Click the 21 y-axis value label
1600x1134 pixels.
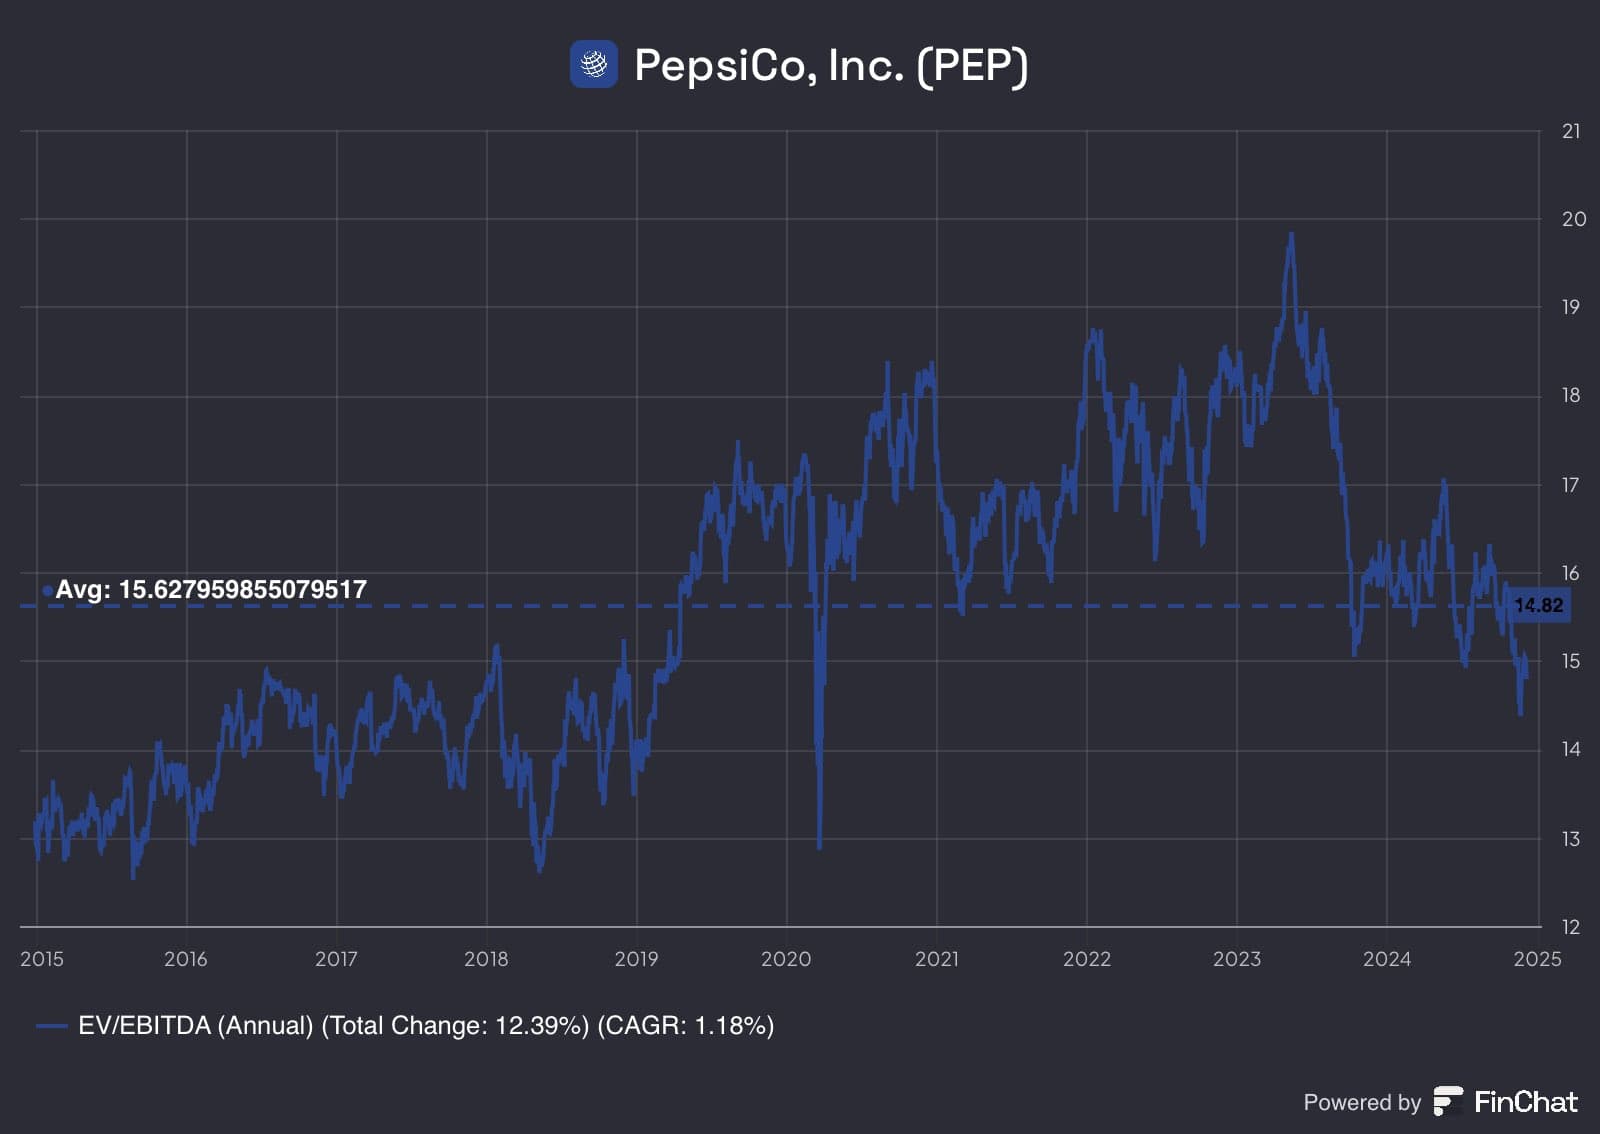[x=1571, y=131]
